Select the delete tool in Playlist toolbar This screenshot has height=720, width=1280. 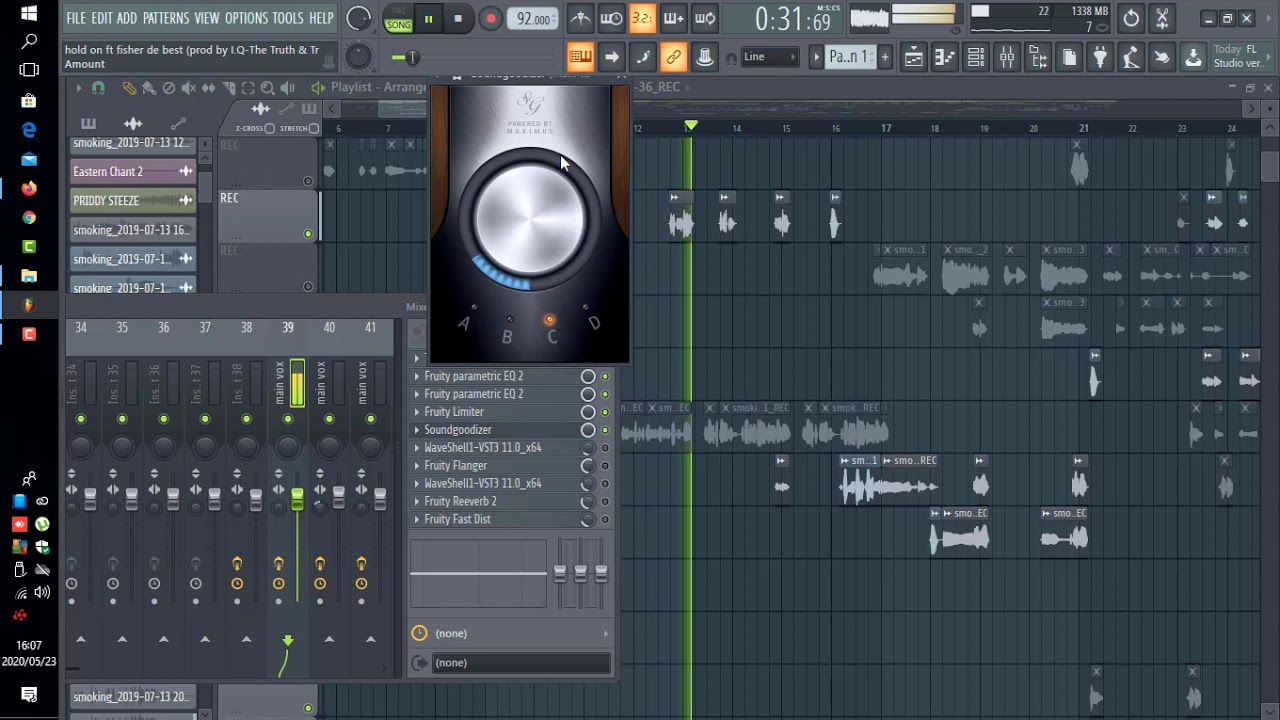tap(168, 88)
